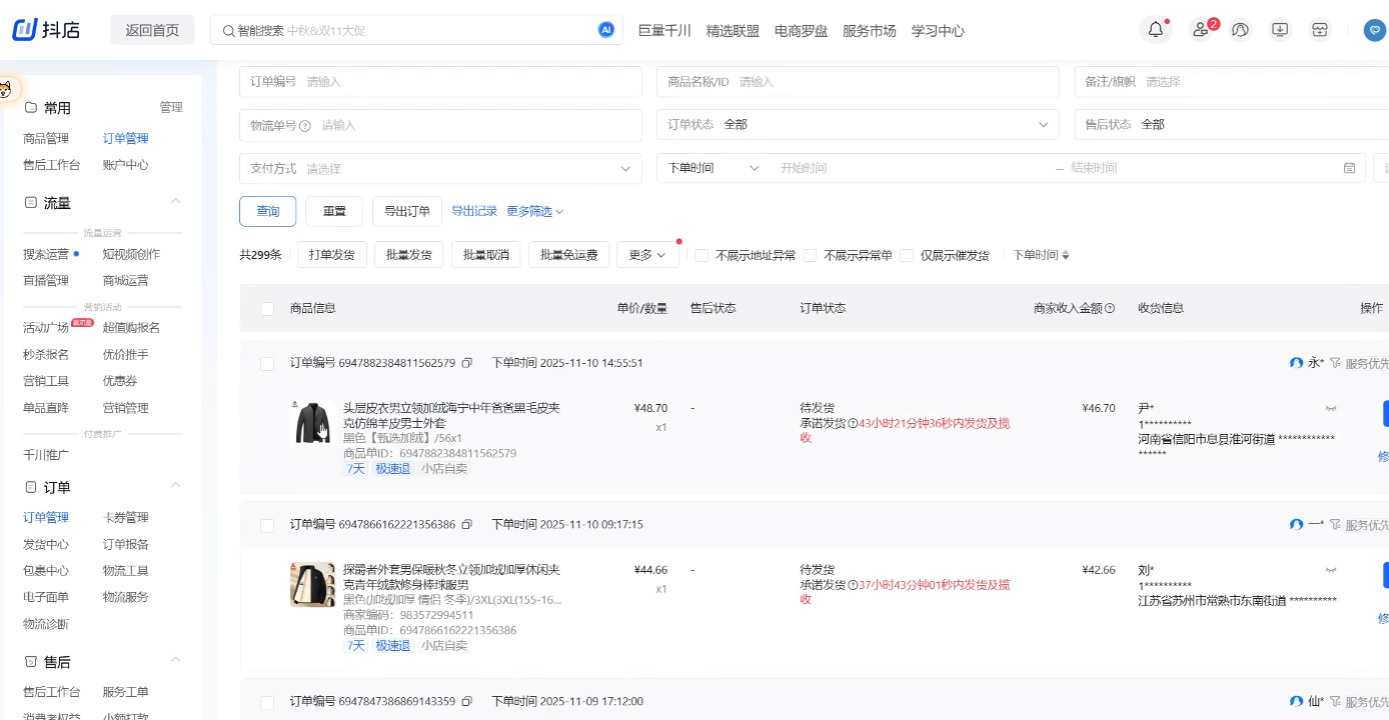Open the customer service assistant icon
This screenshot has width=1389, height=720.
[1240, 31]
